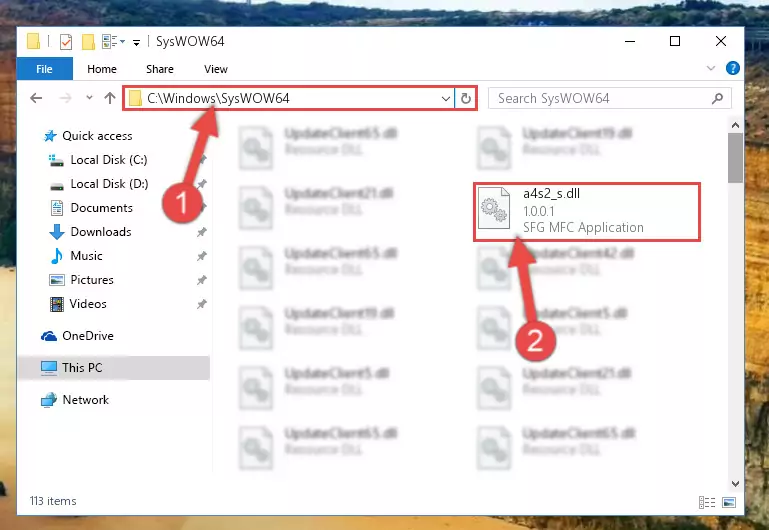The width and height of the screenshot is (769, 530).
Task: Click the Search SysWOW64 field
Action: [x=610, y=99]
